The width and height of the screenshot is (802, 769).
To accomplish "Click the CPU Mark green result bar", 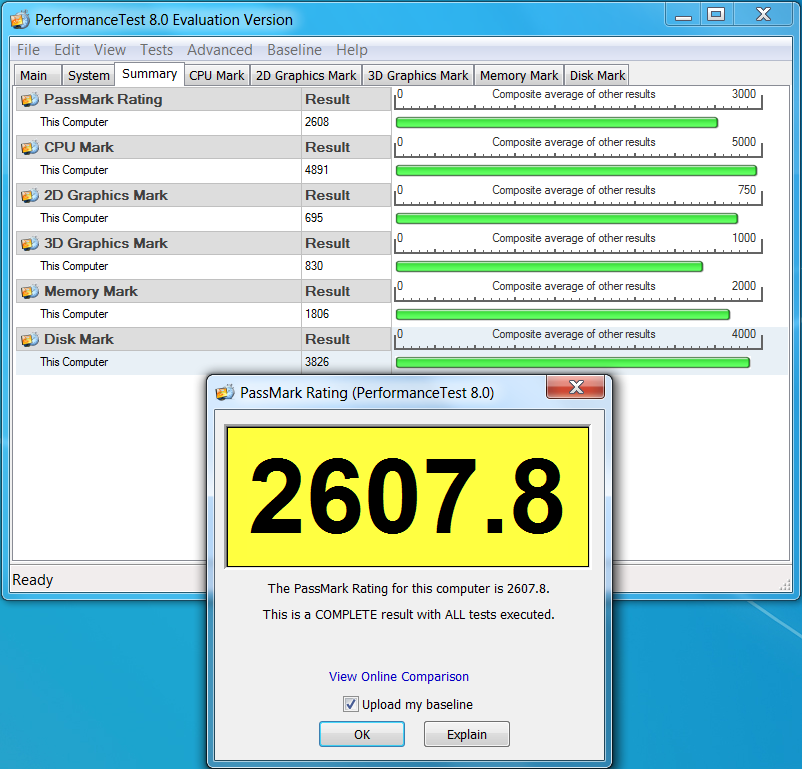I will click(576, 171).
